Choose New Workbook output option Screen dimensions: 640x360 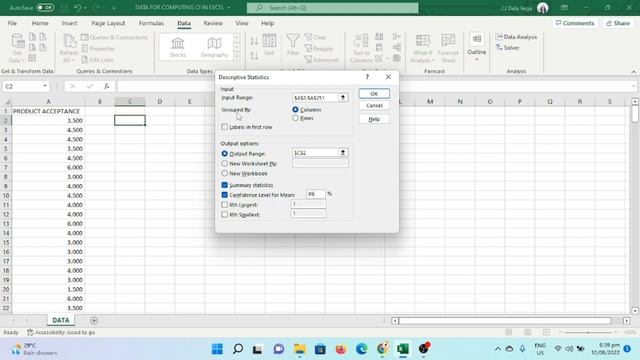pyautogui.click(x=224, y=173)
